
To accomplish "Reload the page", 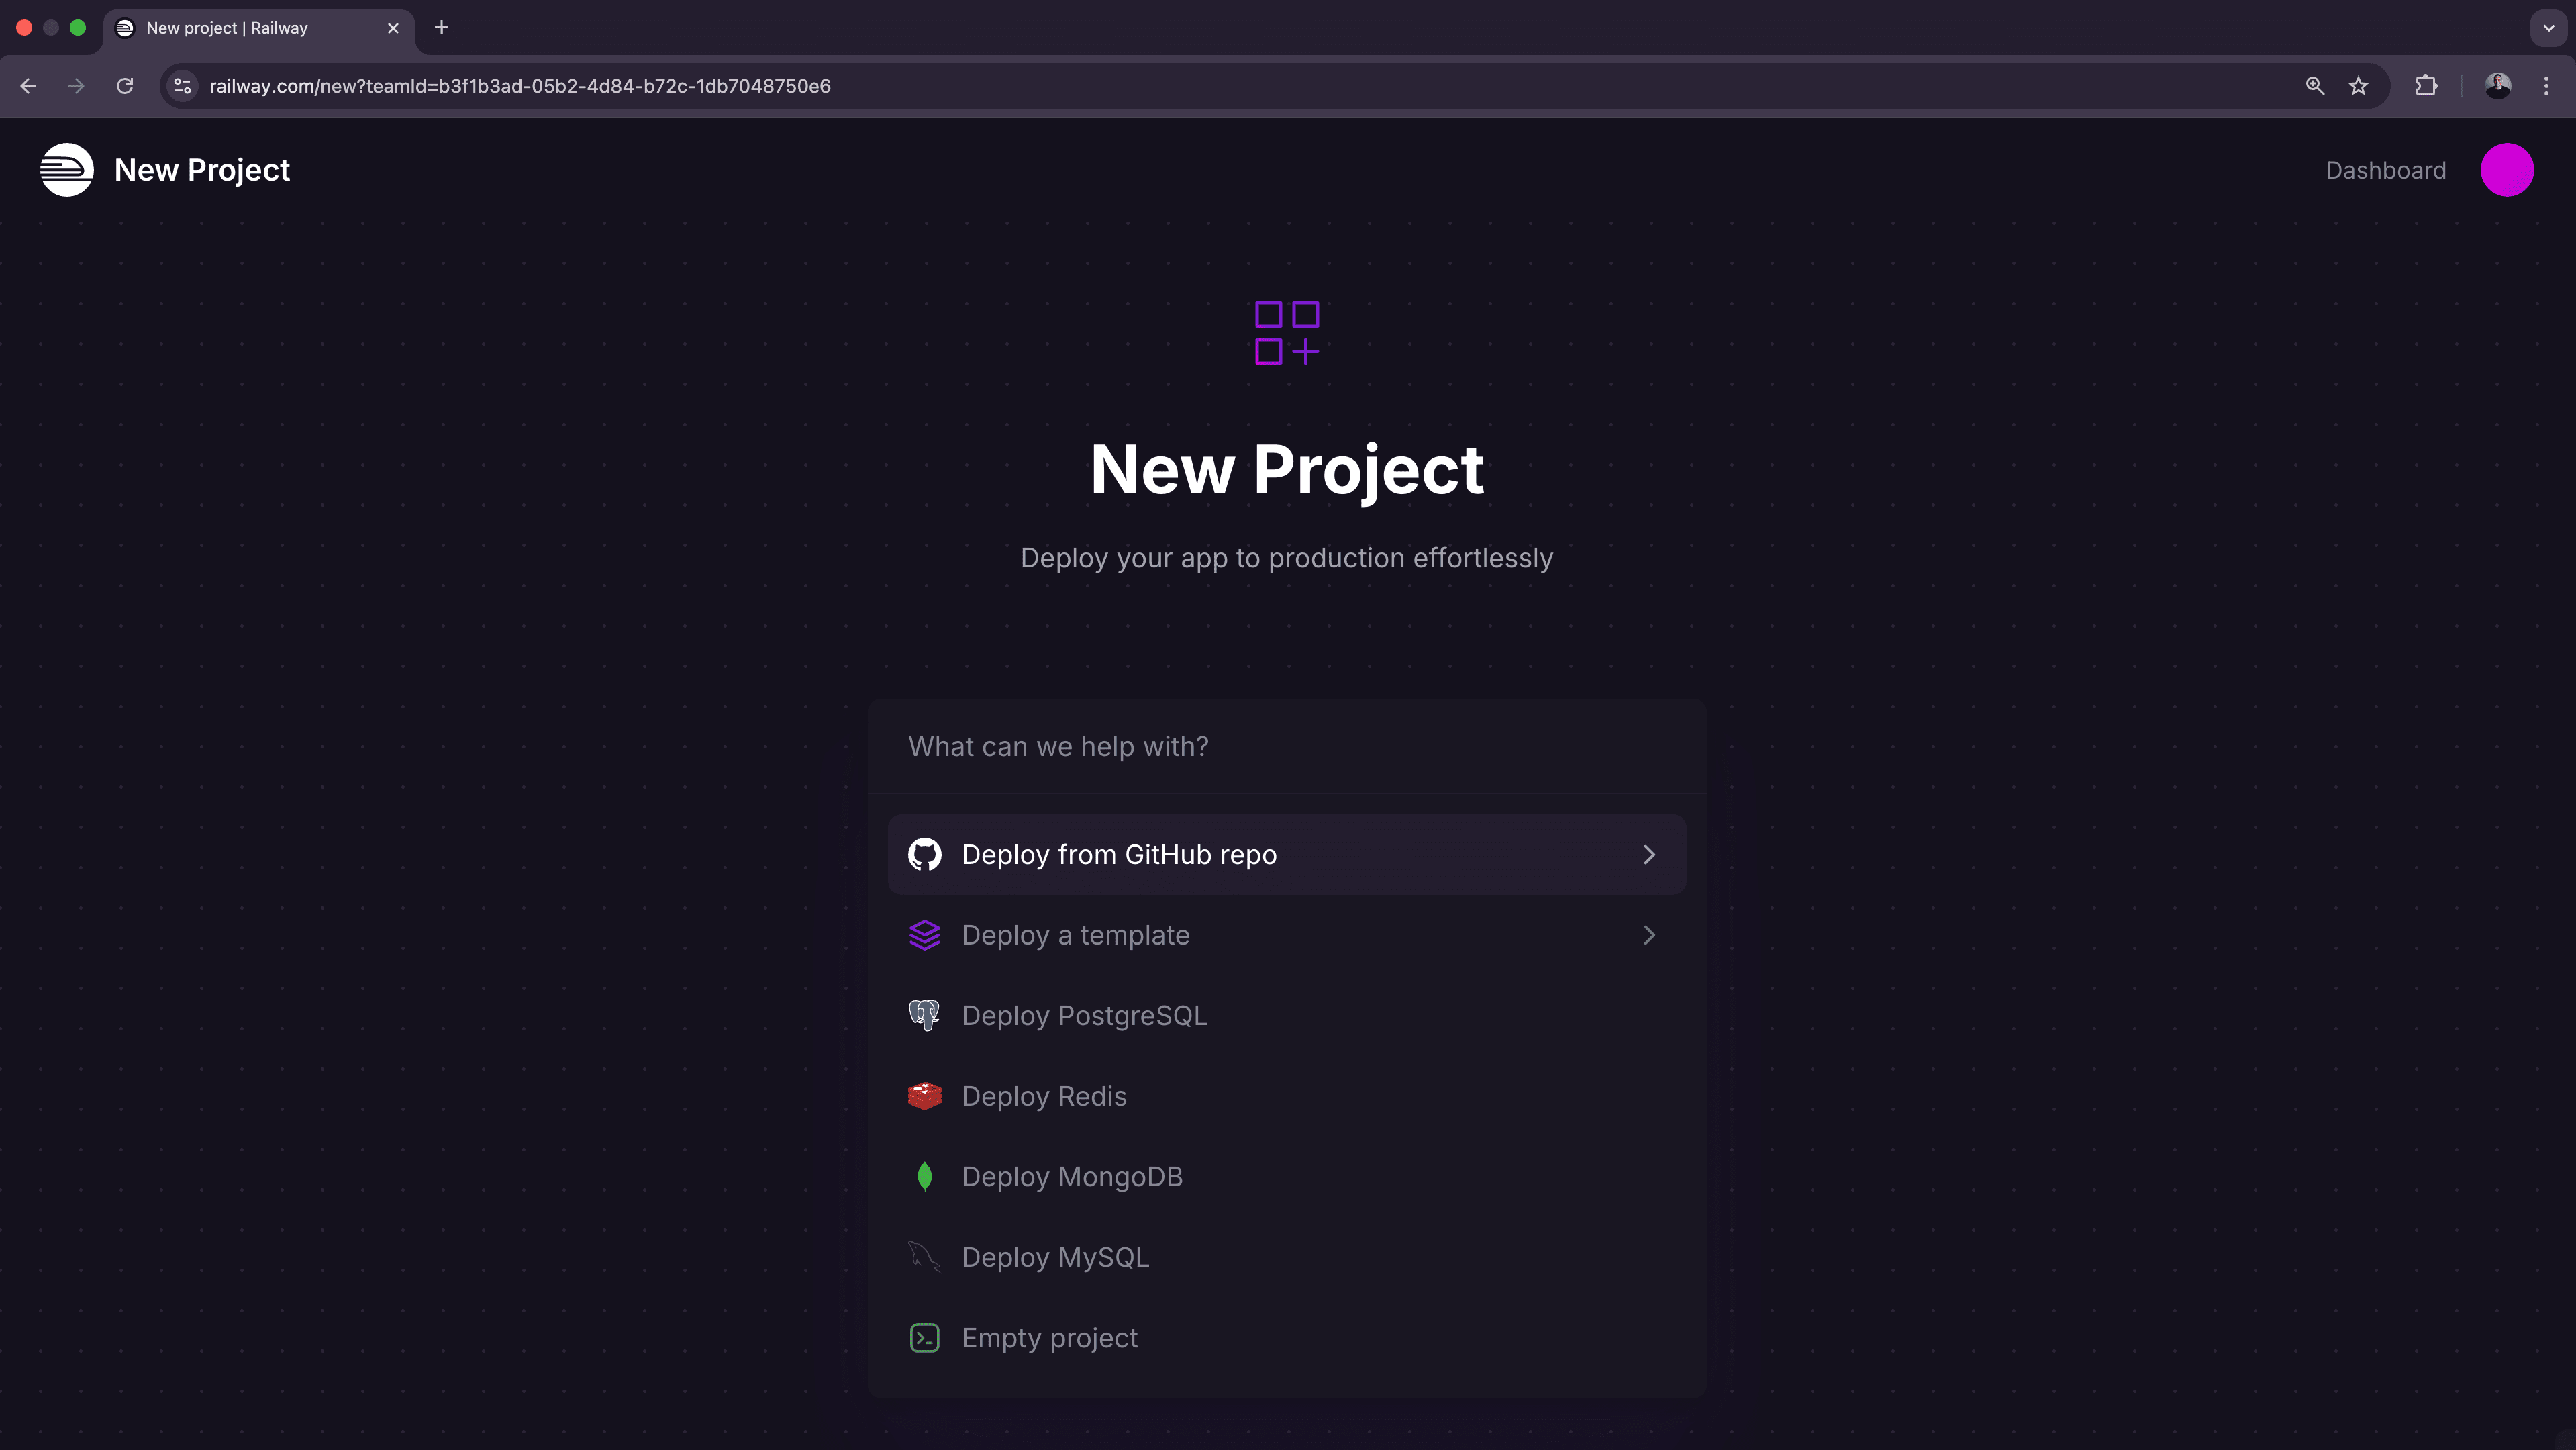I will pyautogui.click(x=125, y=86).
